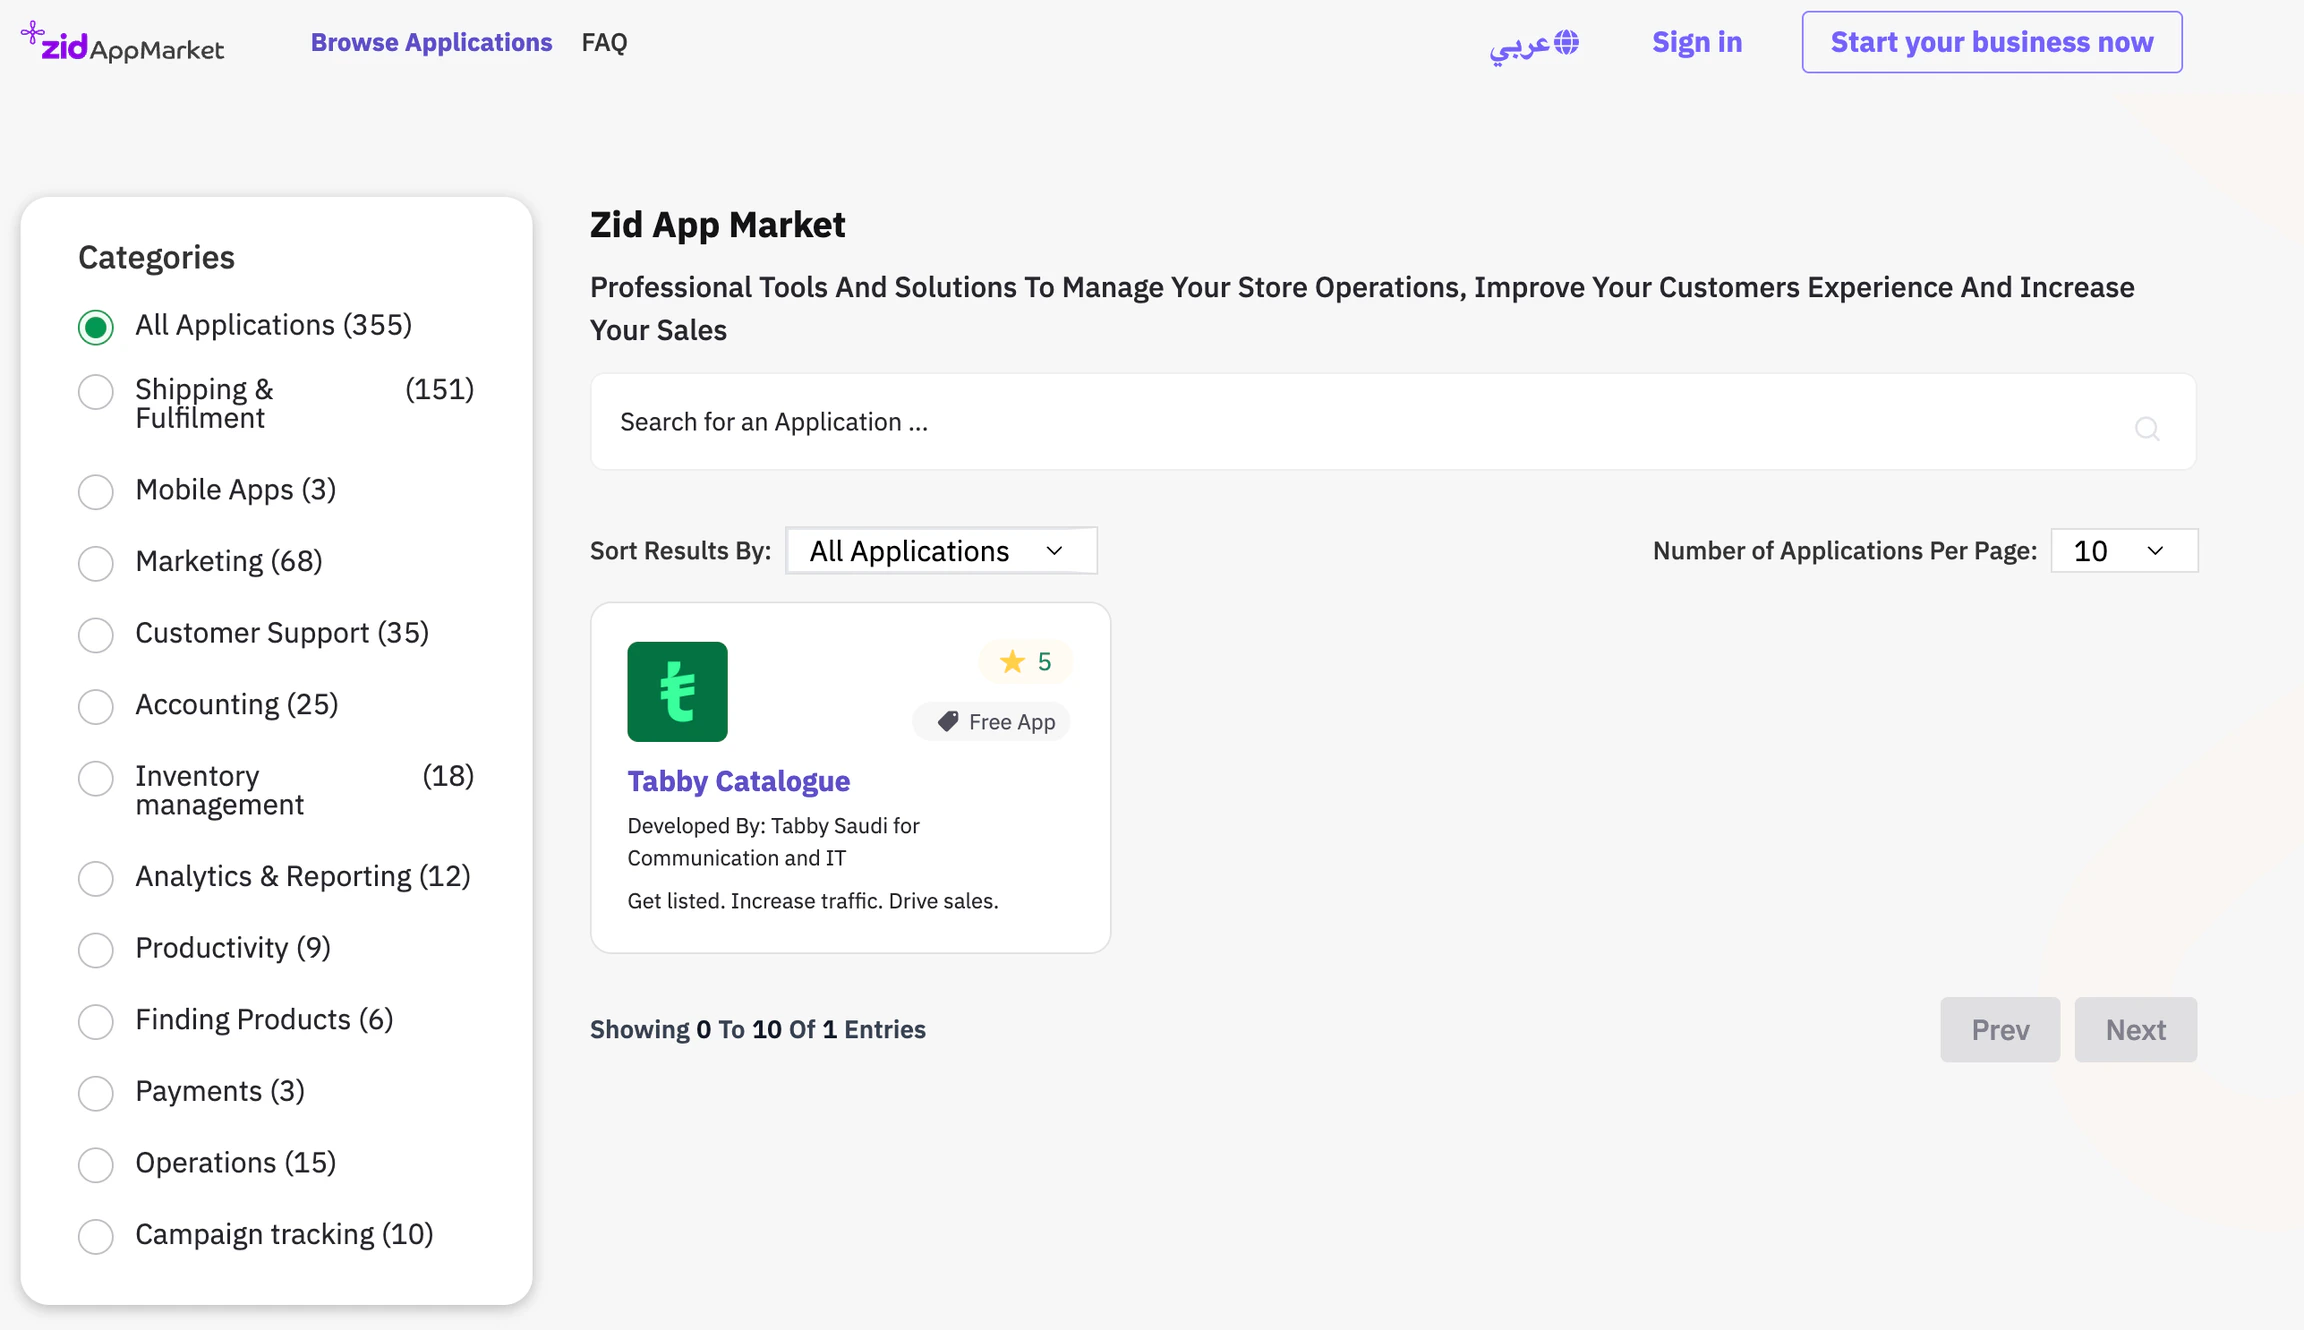This screenshot has width=2304, height=1330.
Task: Switch language to عربي
Action: (x=1520, y=45)
